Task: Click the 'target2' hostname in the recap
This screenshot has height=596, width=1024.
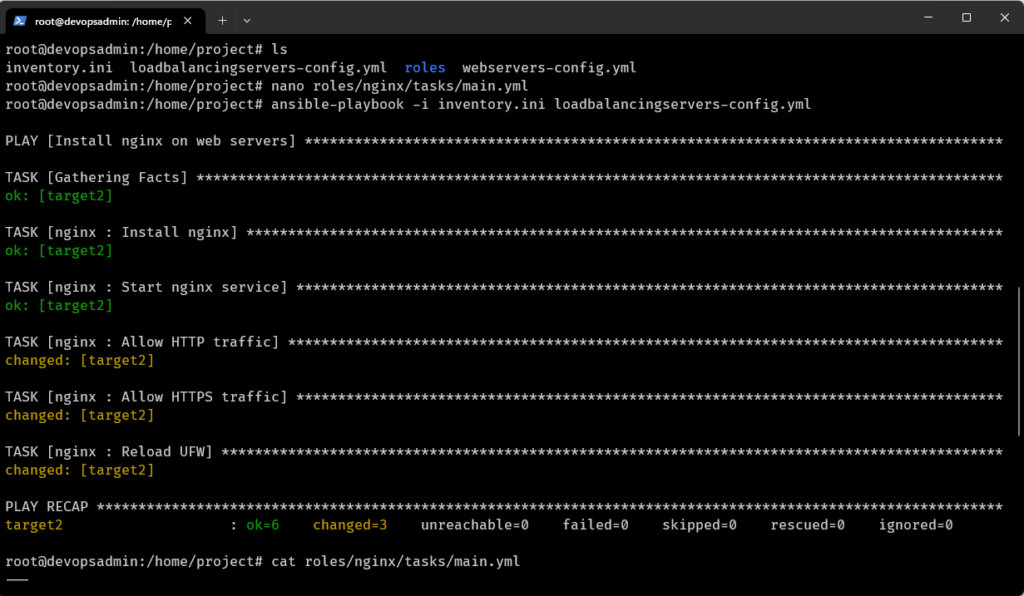Action: click(x=34, y=524)
